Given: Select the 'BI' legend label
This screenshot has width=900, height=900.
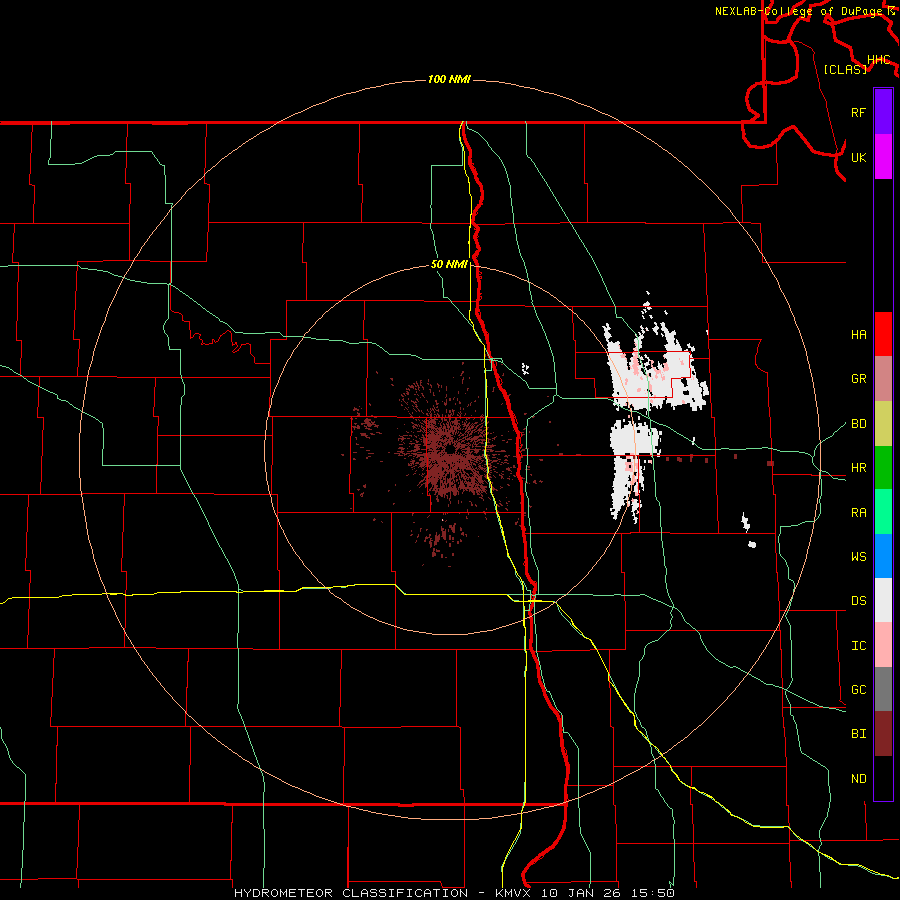Looking at the screenshot, I should (x=858, y=734).
